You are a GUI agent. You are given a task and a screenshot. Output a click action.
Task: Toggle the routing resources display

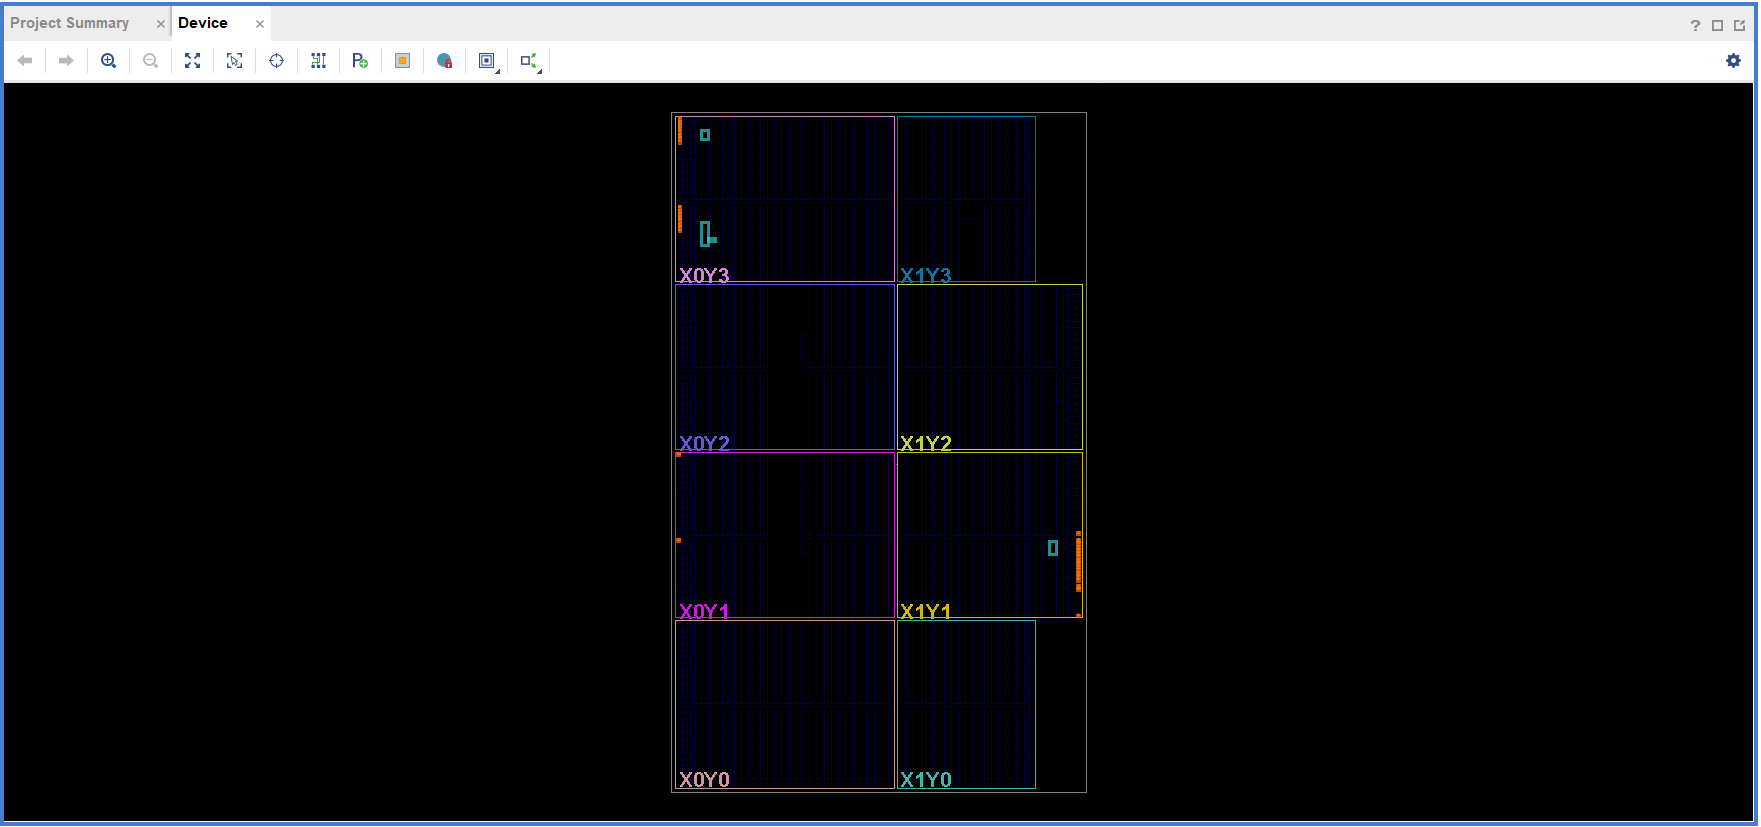(318, 61)
